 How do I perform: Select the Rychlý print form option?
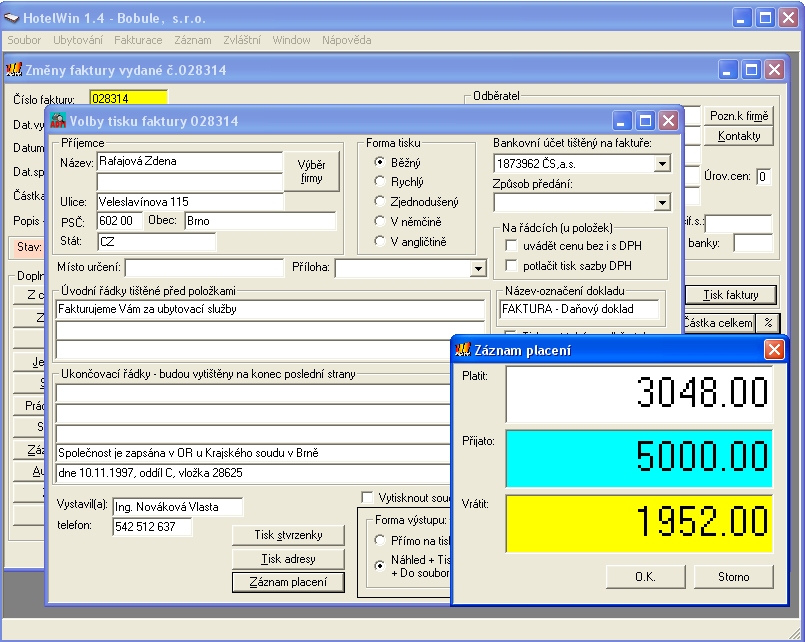(380, 182)
